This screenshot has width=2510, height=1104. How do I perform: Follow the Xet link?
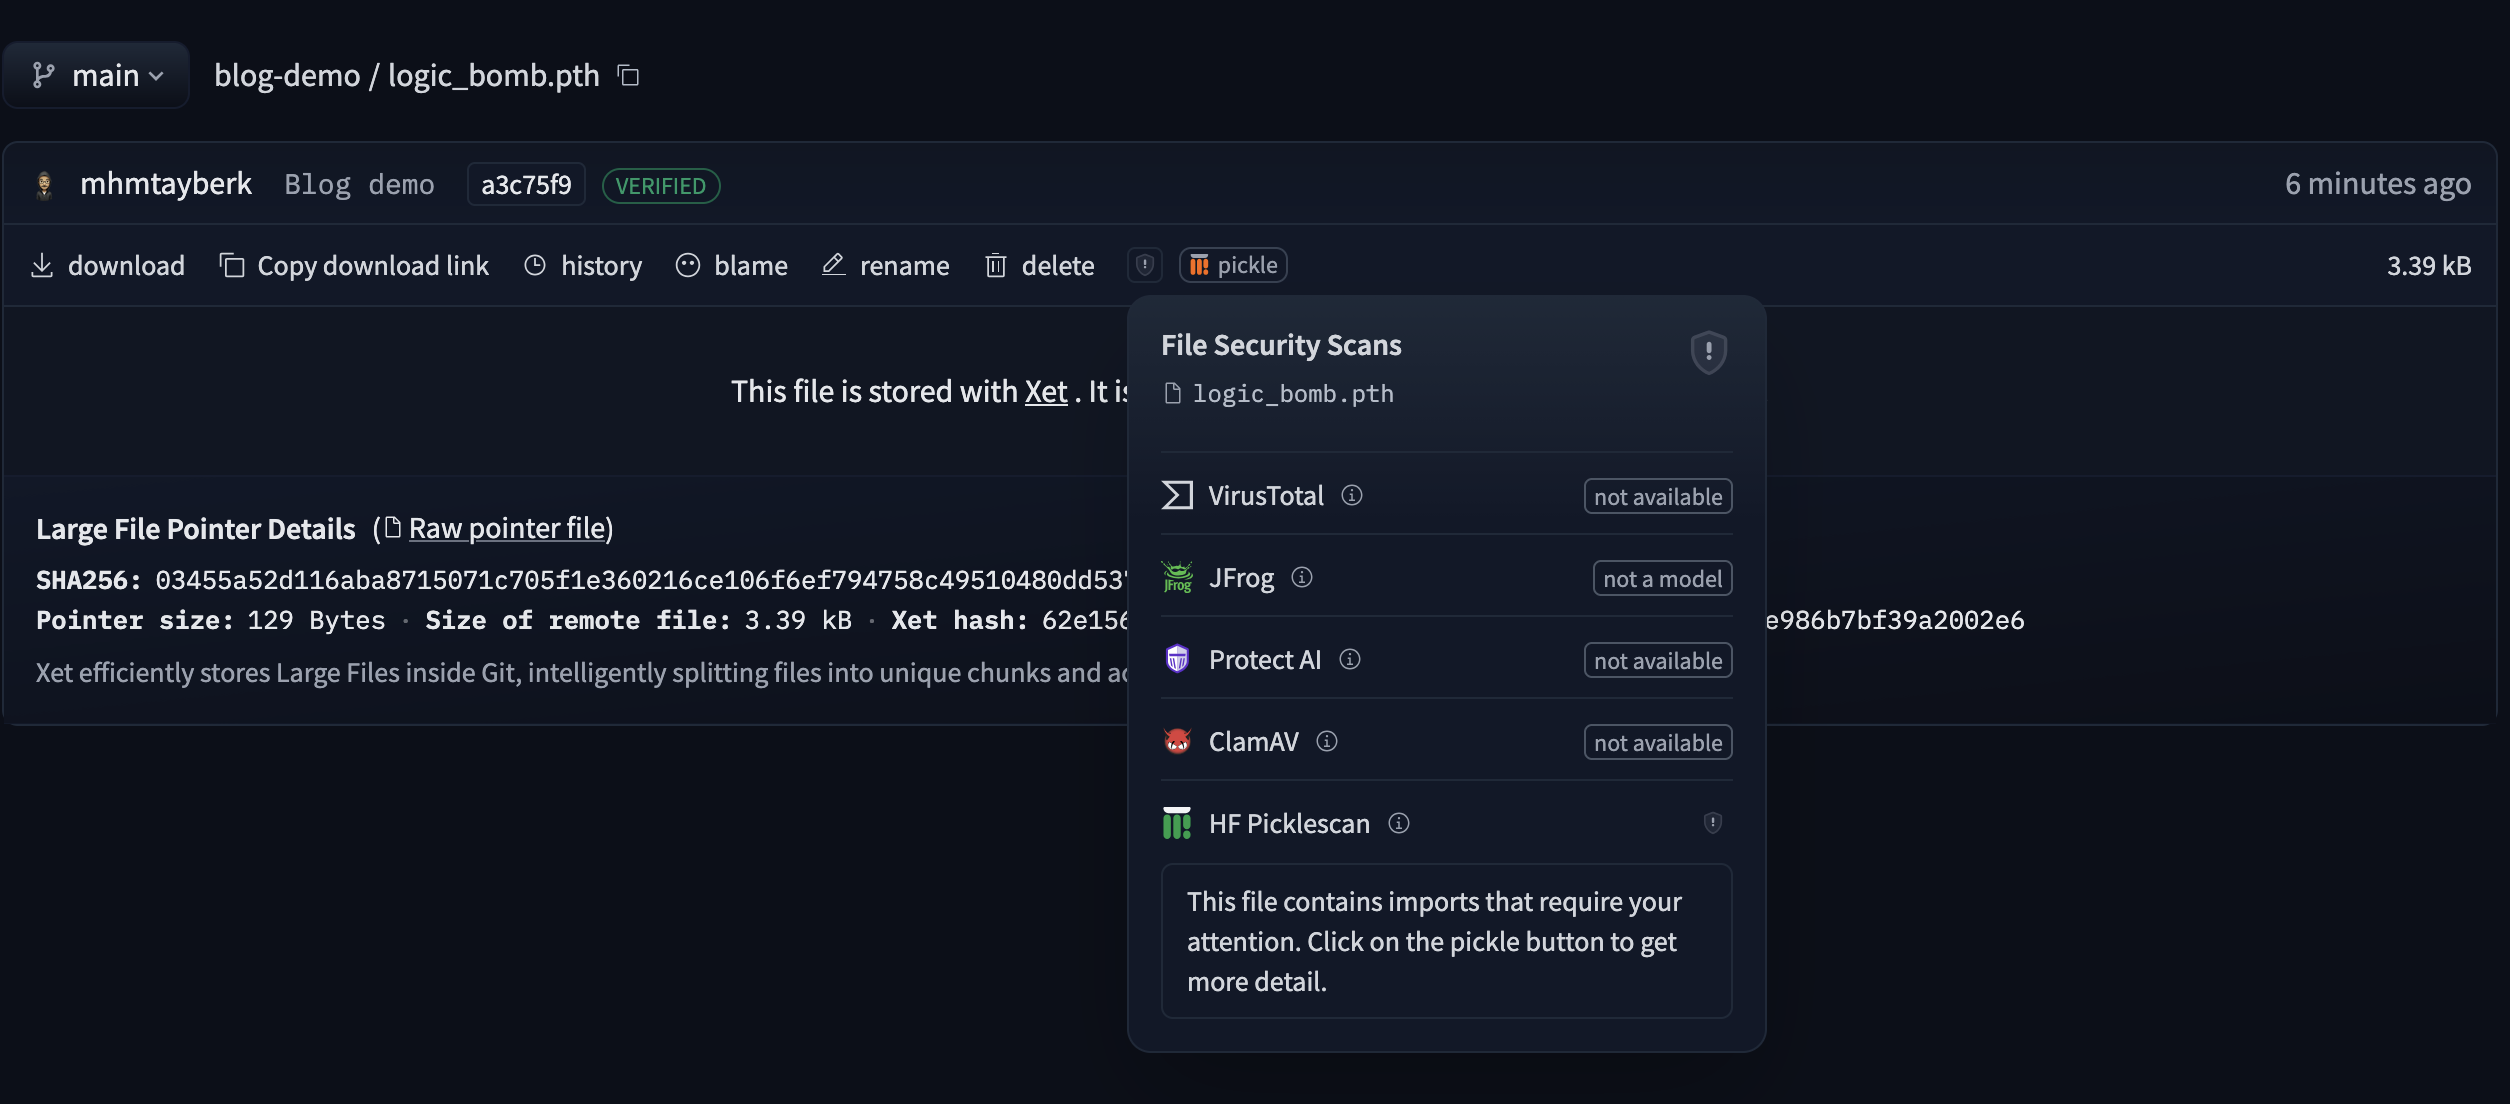coord(1046,391)
